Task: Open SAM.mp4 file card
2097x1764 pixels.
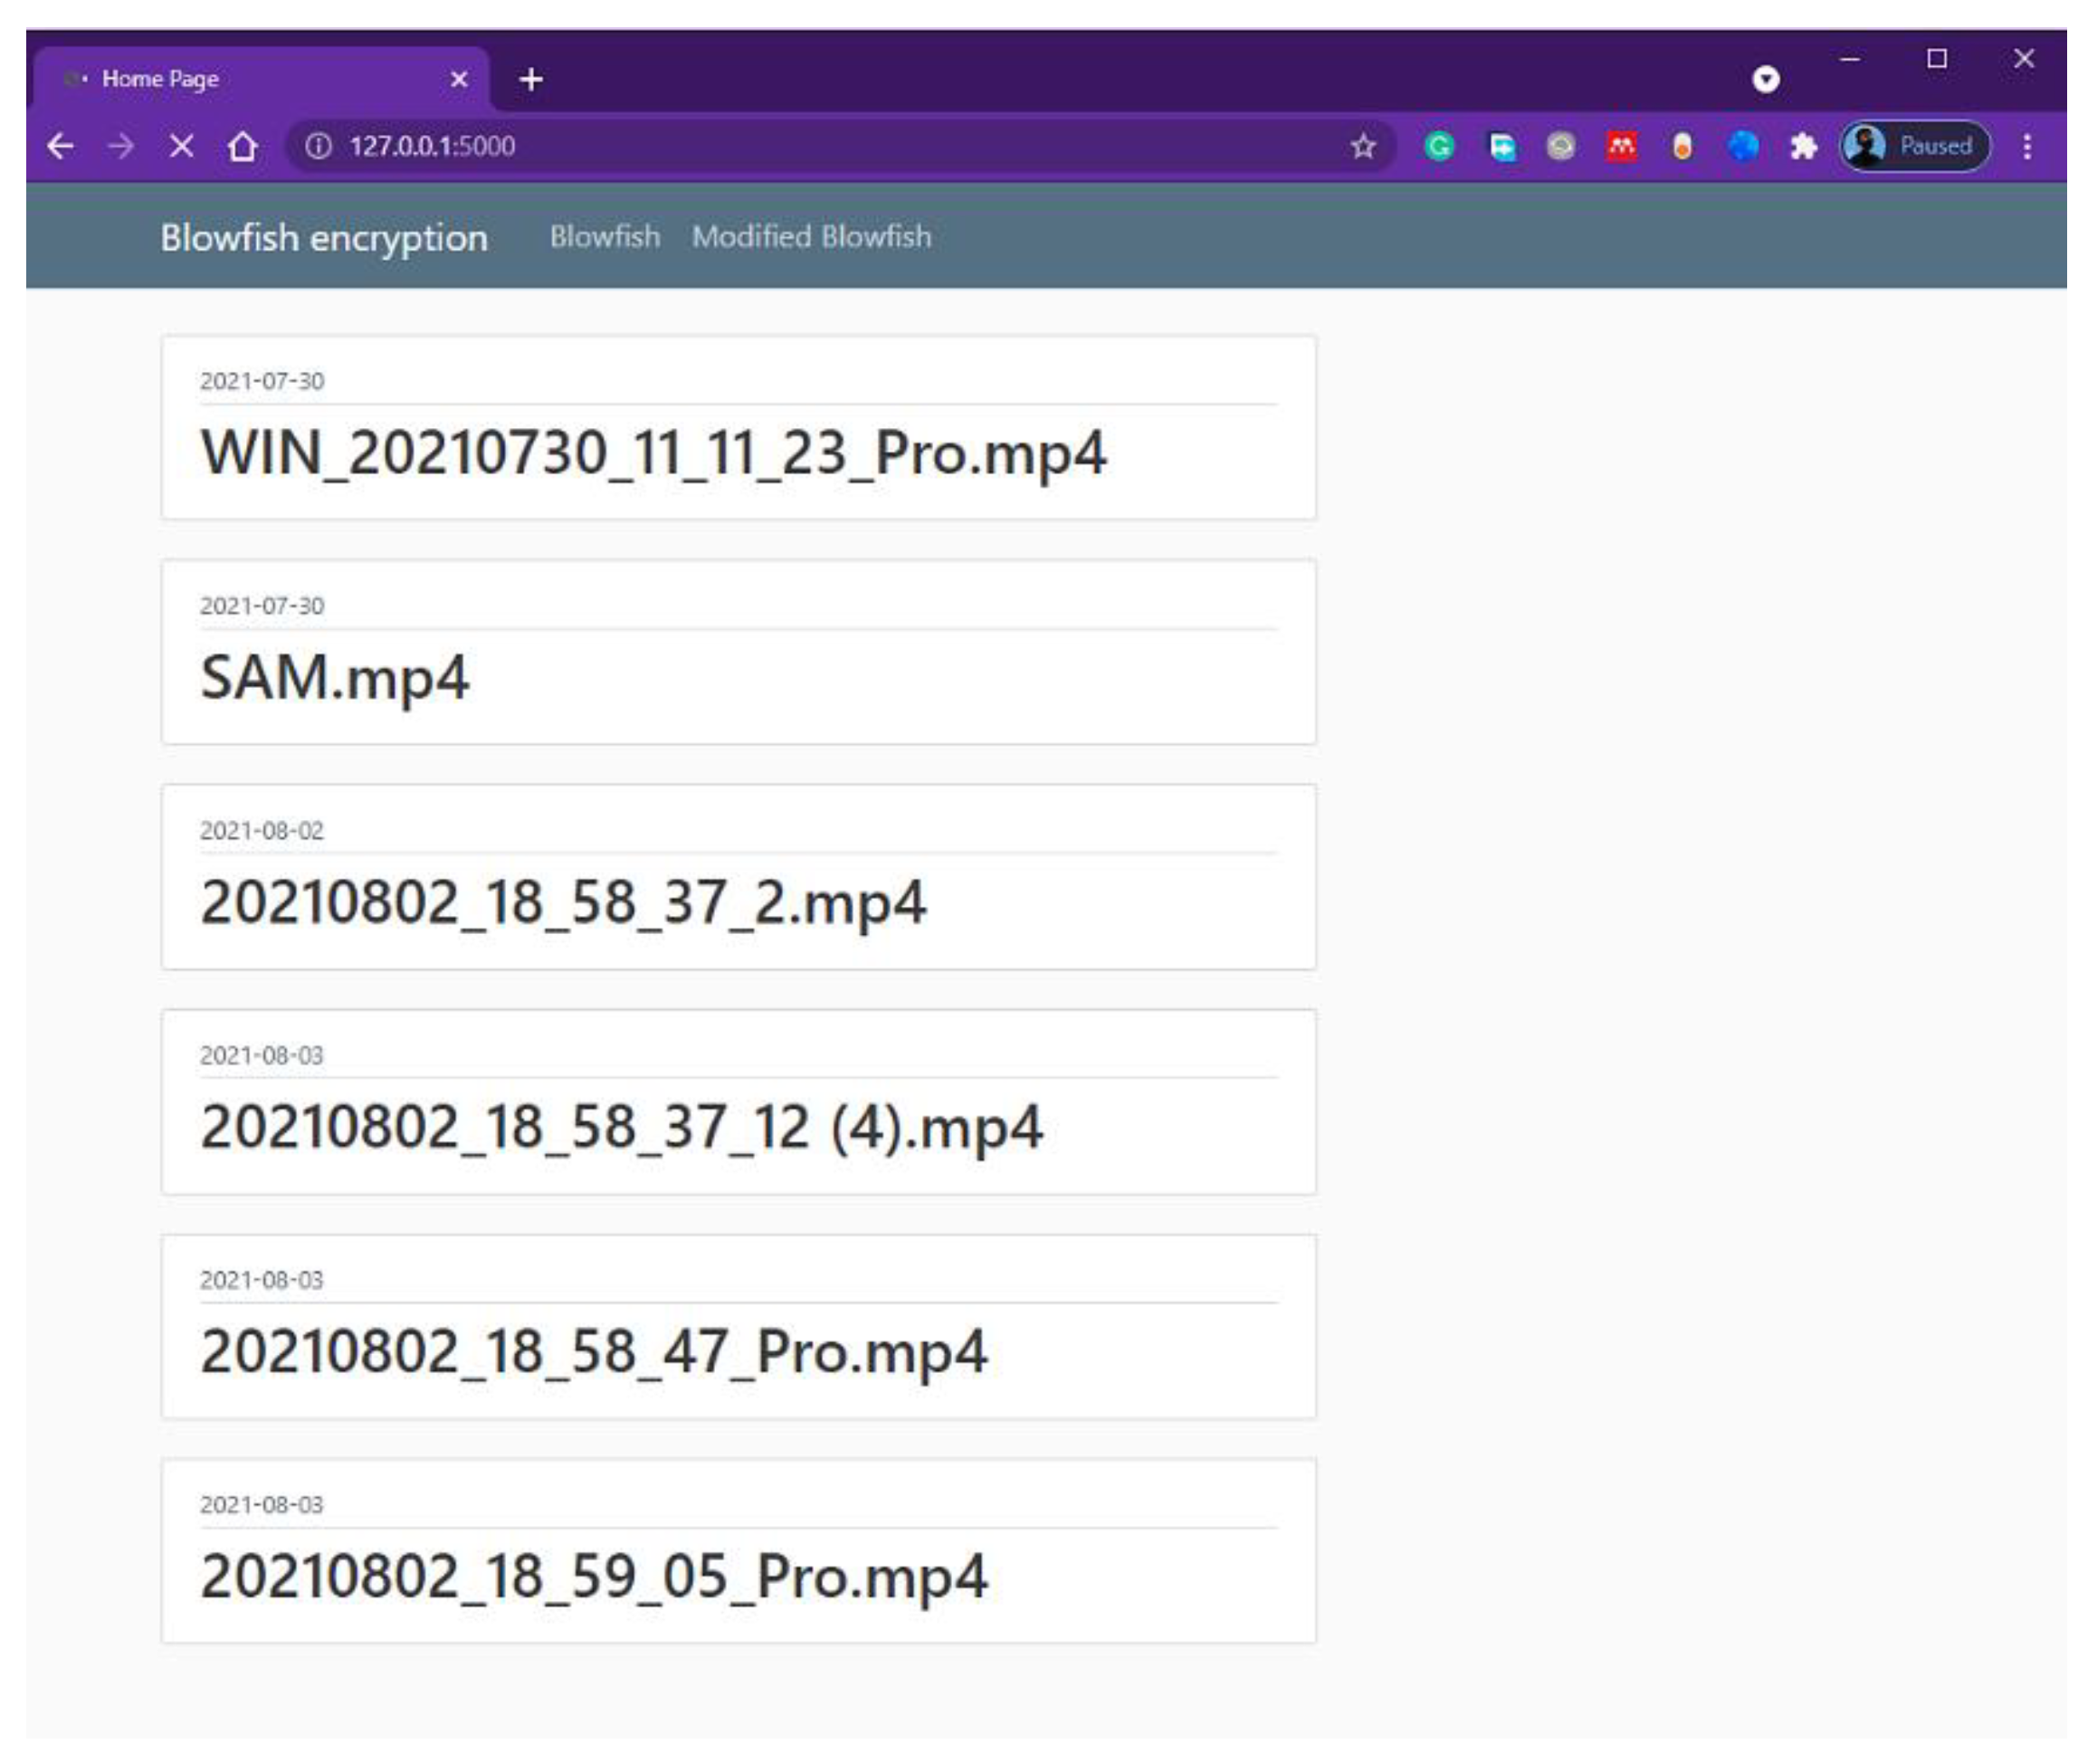Action: 335,677
